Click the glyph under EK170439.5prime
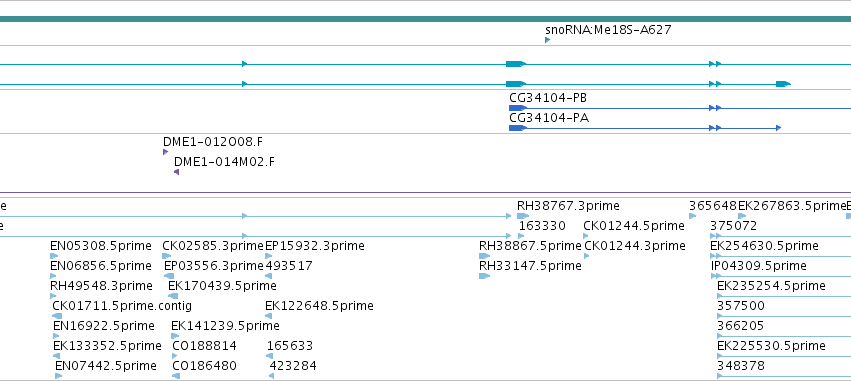The image size is (851, 381). [173, 296]
